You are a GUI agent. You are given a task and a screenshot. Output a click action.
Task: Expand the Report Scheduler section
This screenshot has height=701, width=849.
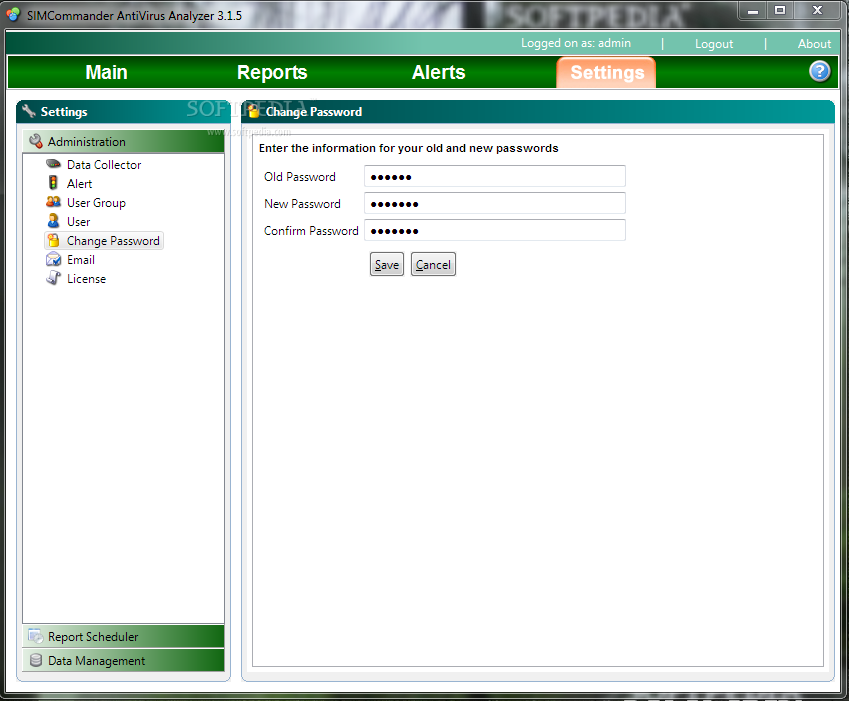pos(123,637)
